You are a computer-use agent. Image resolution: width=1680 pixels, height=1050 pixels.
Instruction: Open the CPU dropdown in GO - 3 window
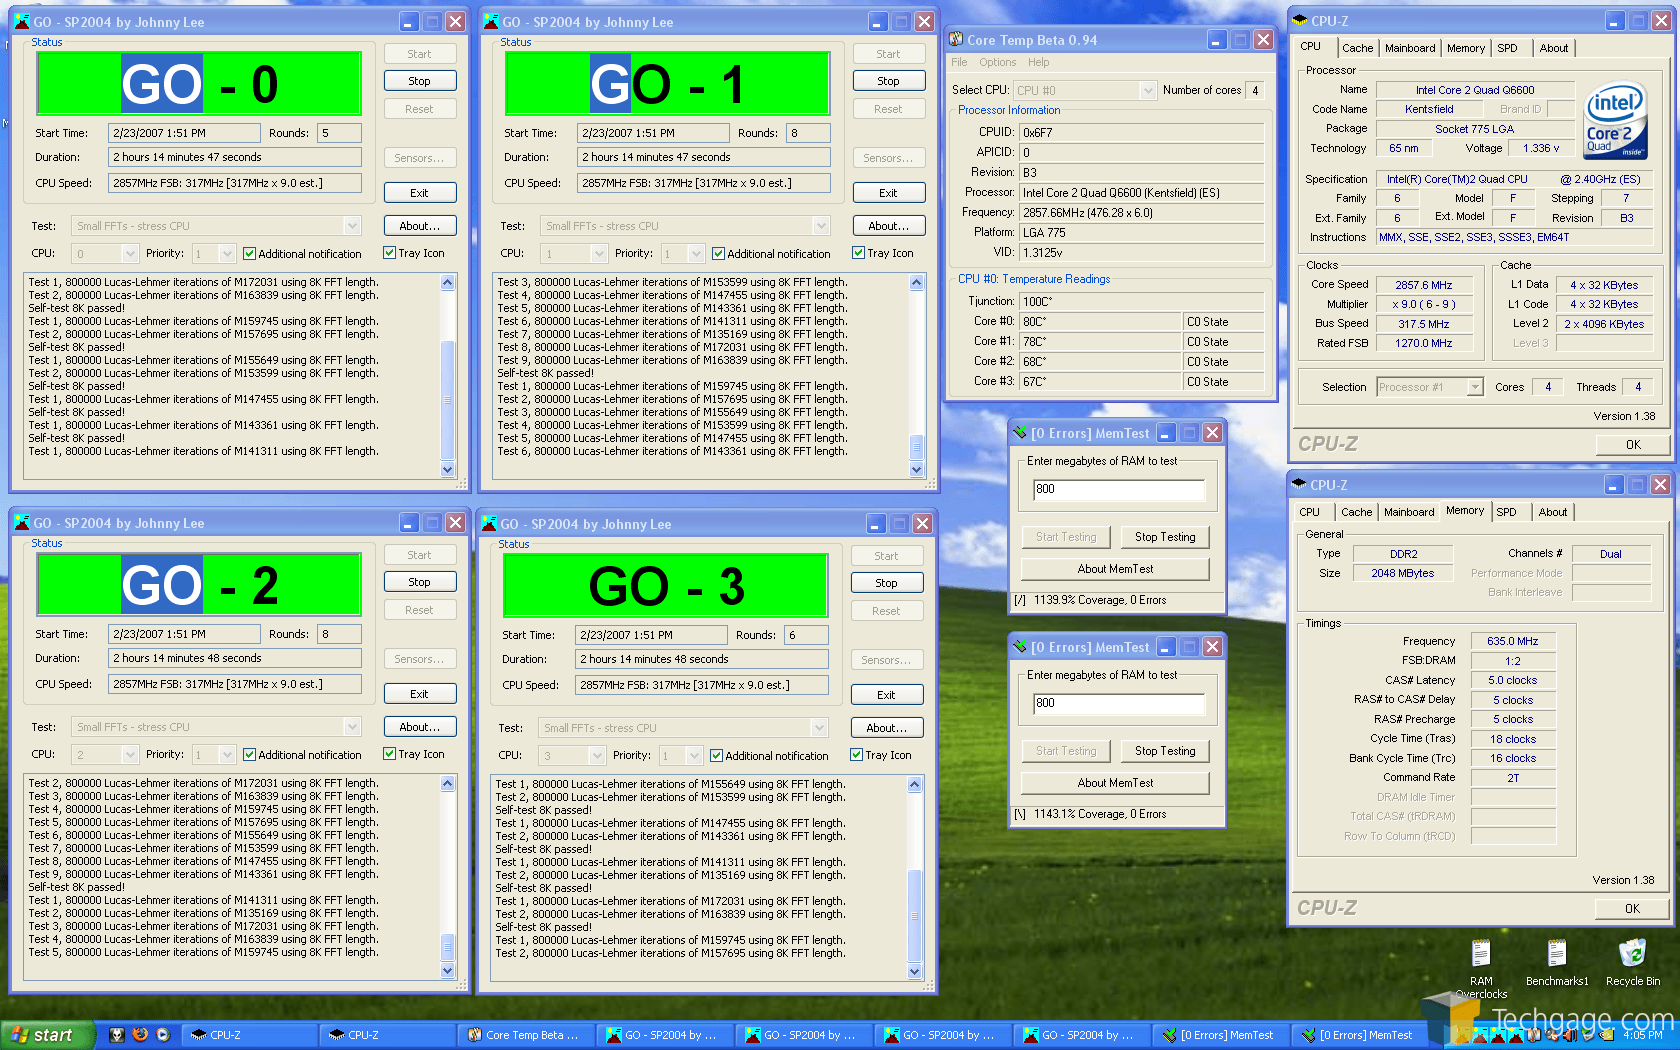pos(596,756)
